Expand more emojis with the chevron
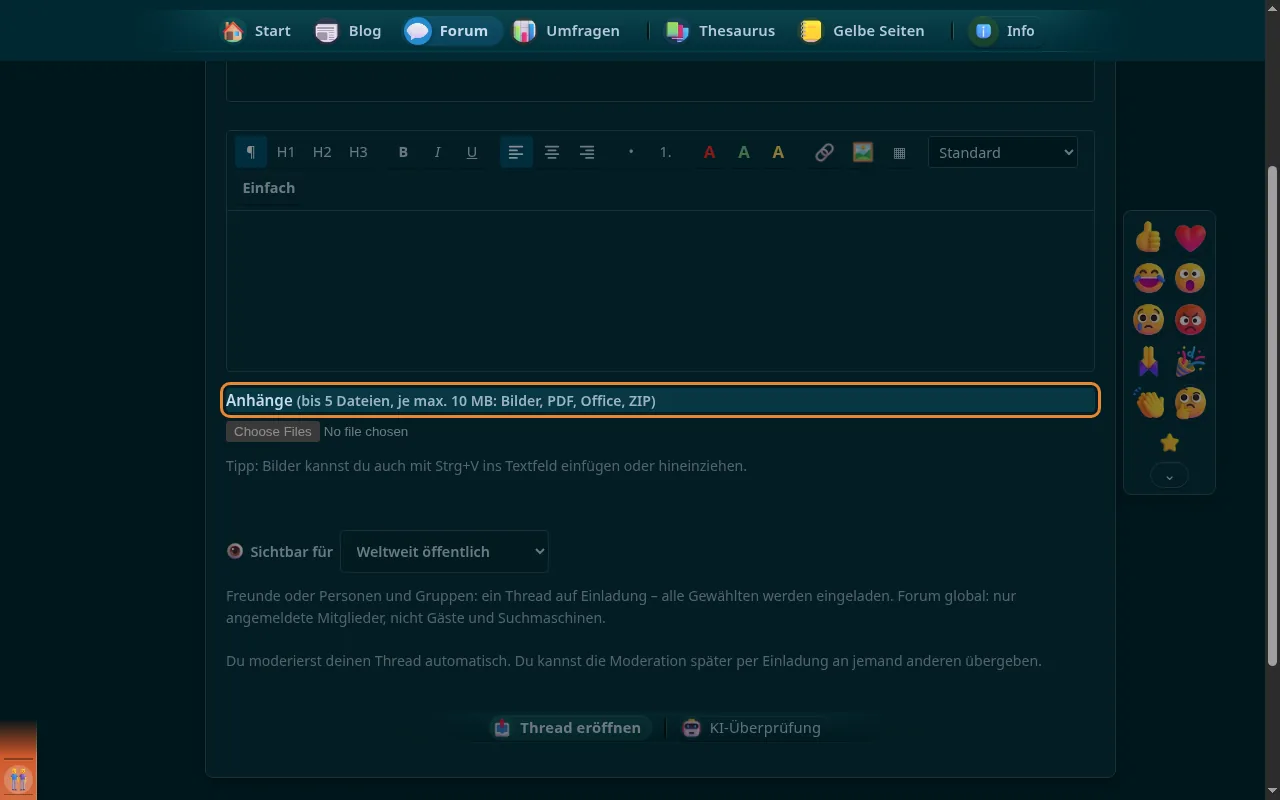The image size is (1280, 800). pyautogui.click(x=1169, y=476)
